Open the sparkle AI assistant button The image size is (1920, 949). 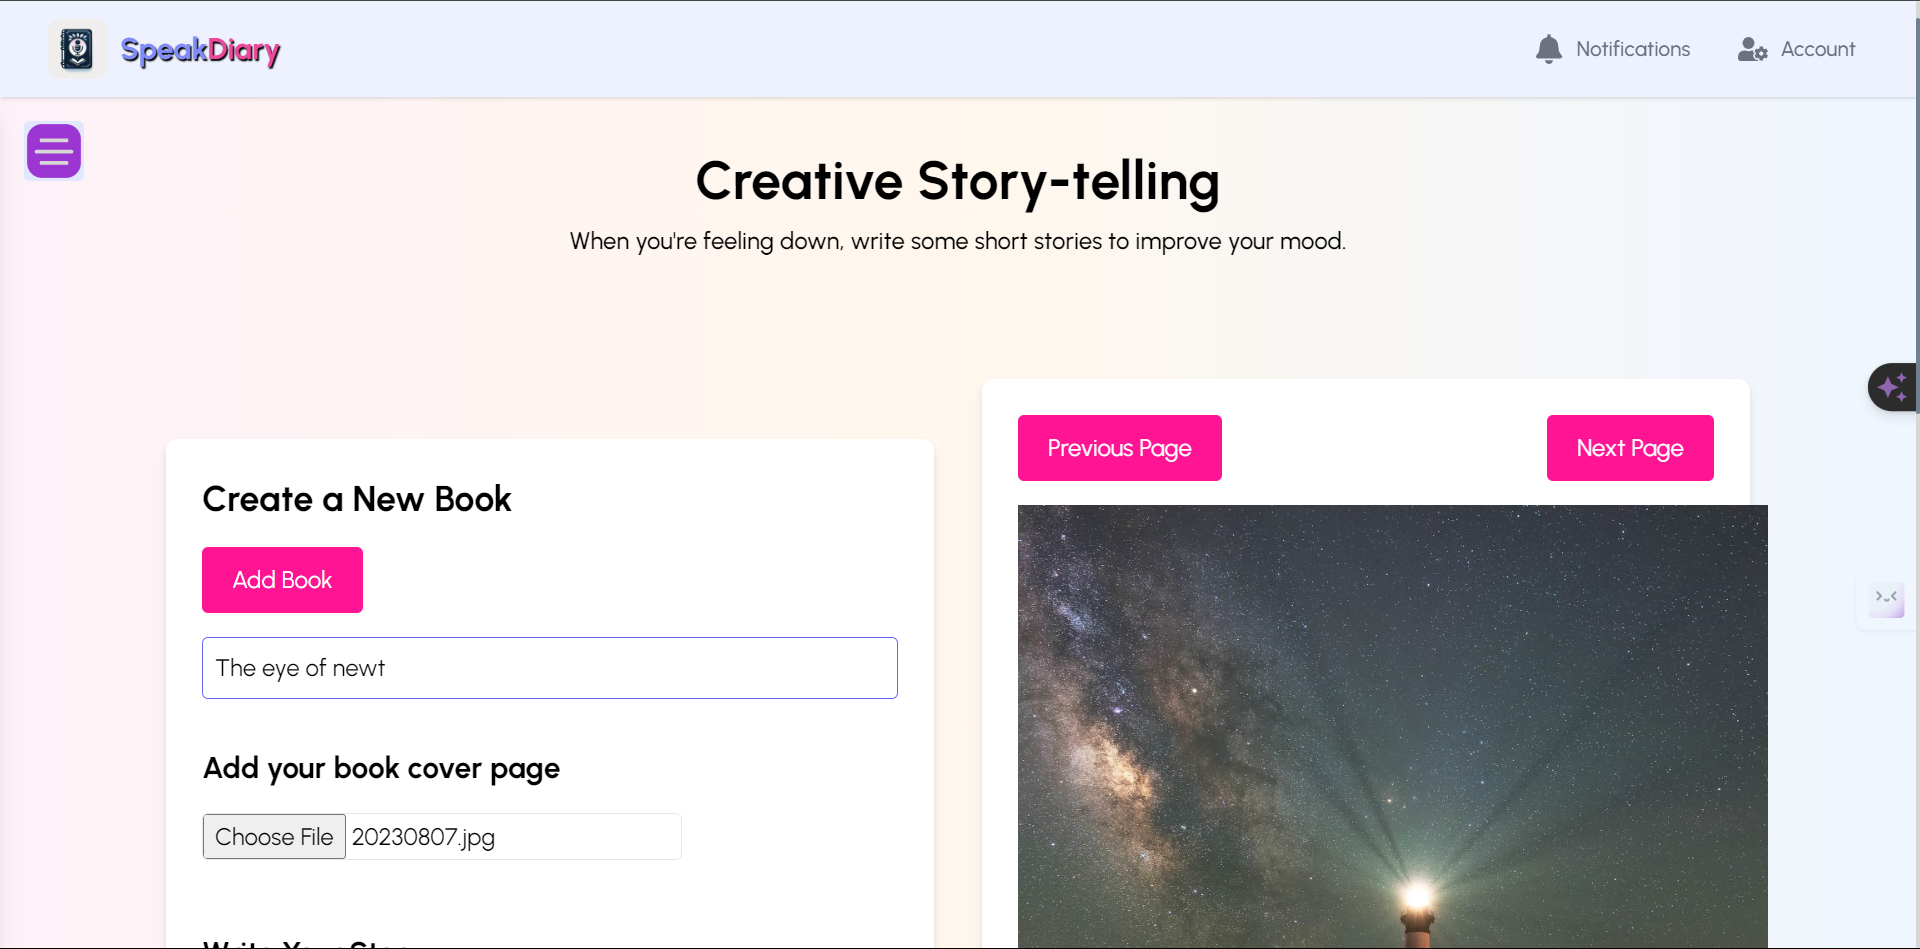click(1892, 387)
